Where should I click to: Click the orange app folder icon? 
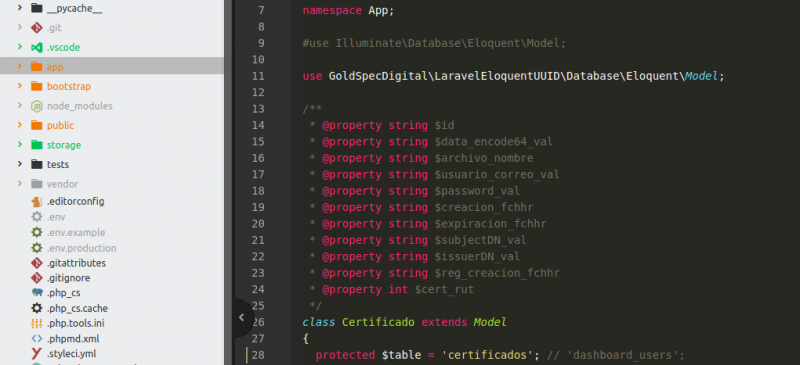click(x=36, y=66)
